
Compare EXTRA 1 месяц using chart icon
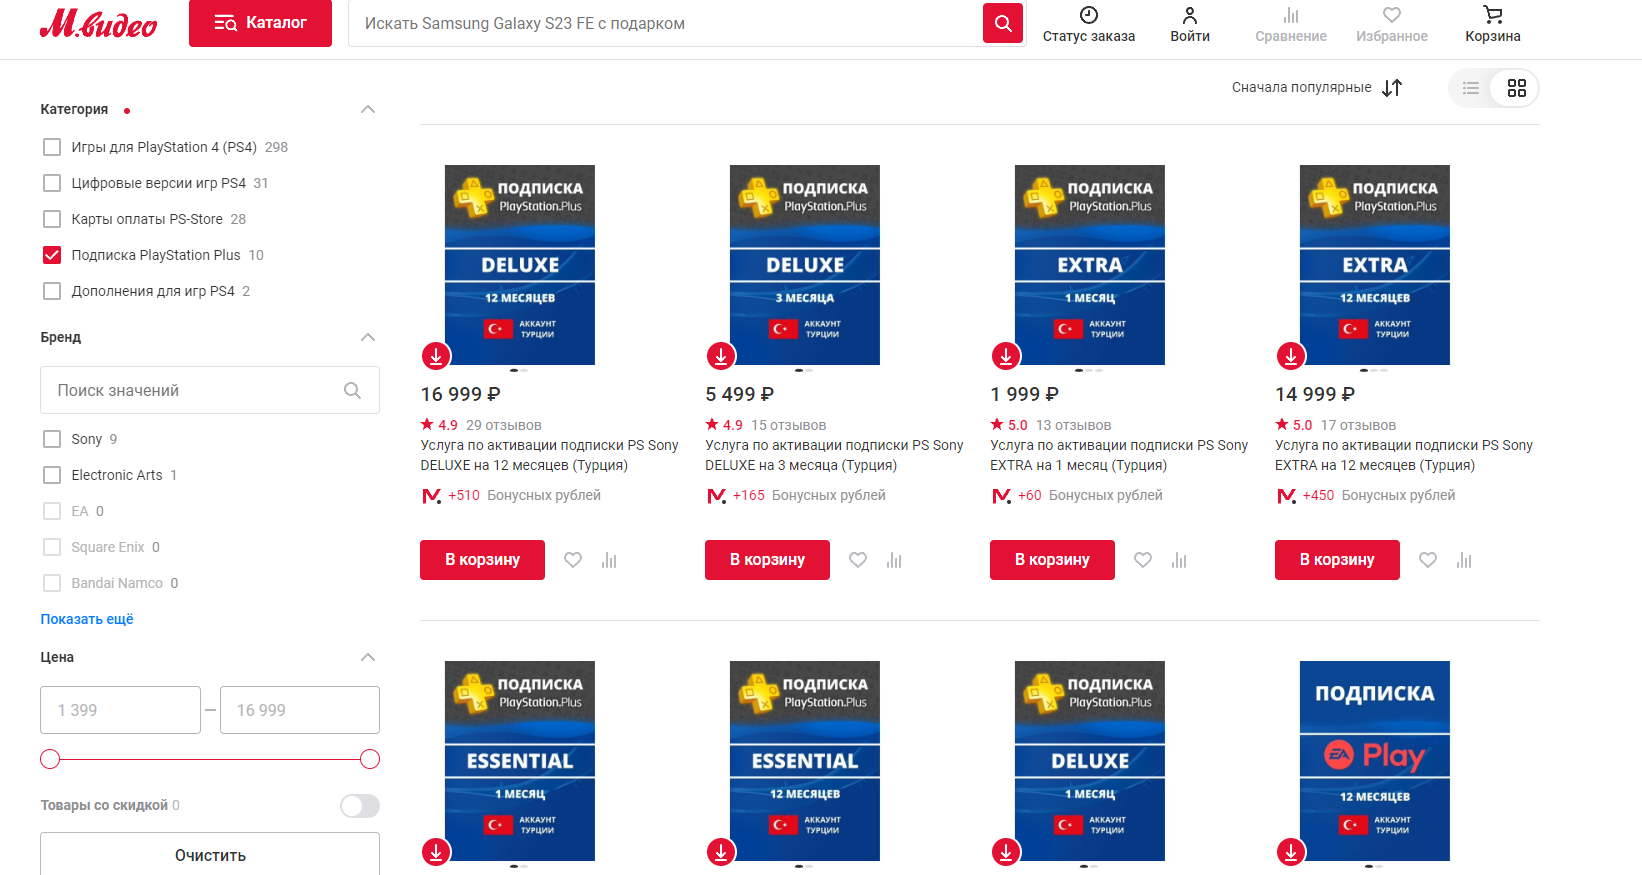point(1179,560)
